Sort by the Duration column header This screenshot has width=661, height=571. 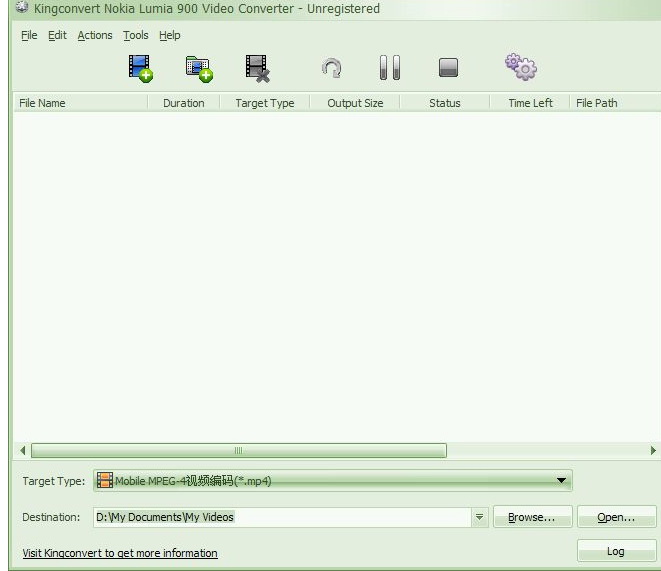click(x=184, y=103)
